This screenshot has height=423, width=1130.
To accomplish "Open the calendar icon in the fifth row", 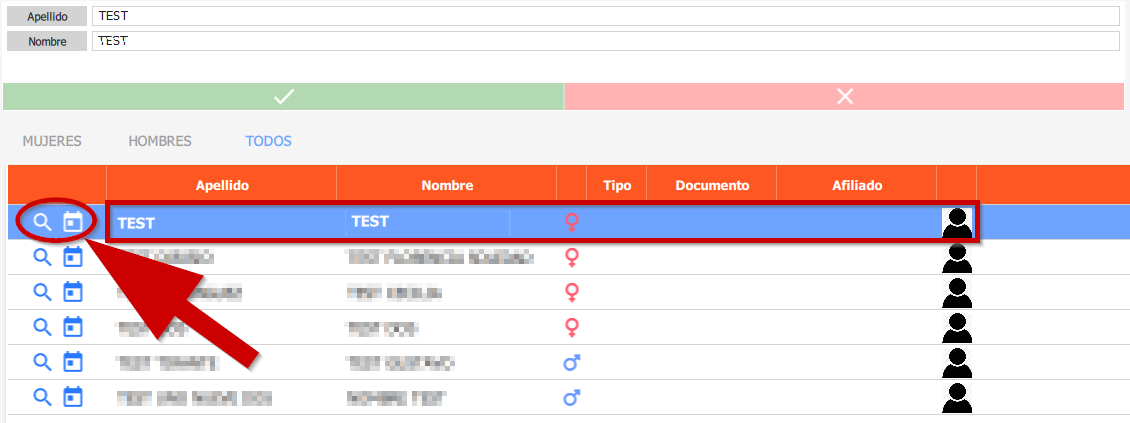I will pos(72,362).
